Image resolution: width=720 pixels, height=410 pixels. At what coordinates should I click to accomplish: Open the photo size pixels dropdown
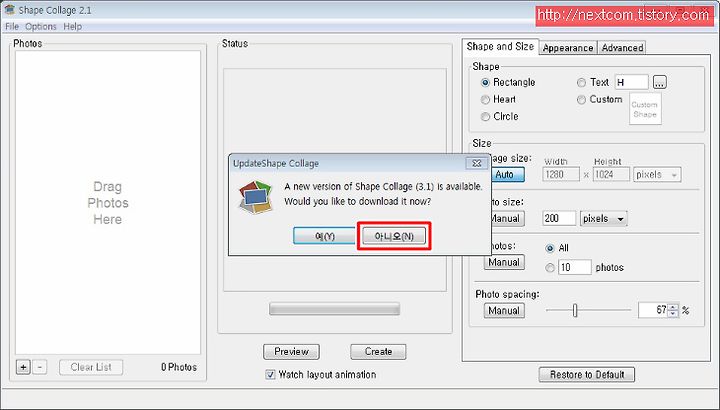[603, 219]
